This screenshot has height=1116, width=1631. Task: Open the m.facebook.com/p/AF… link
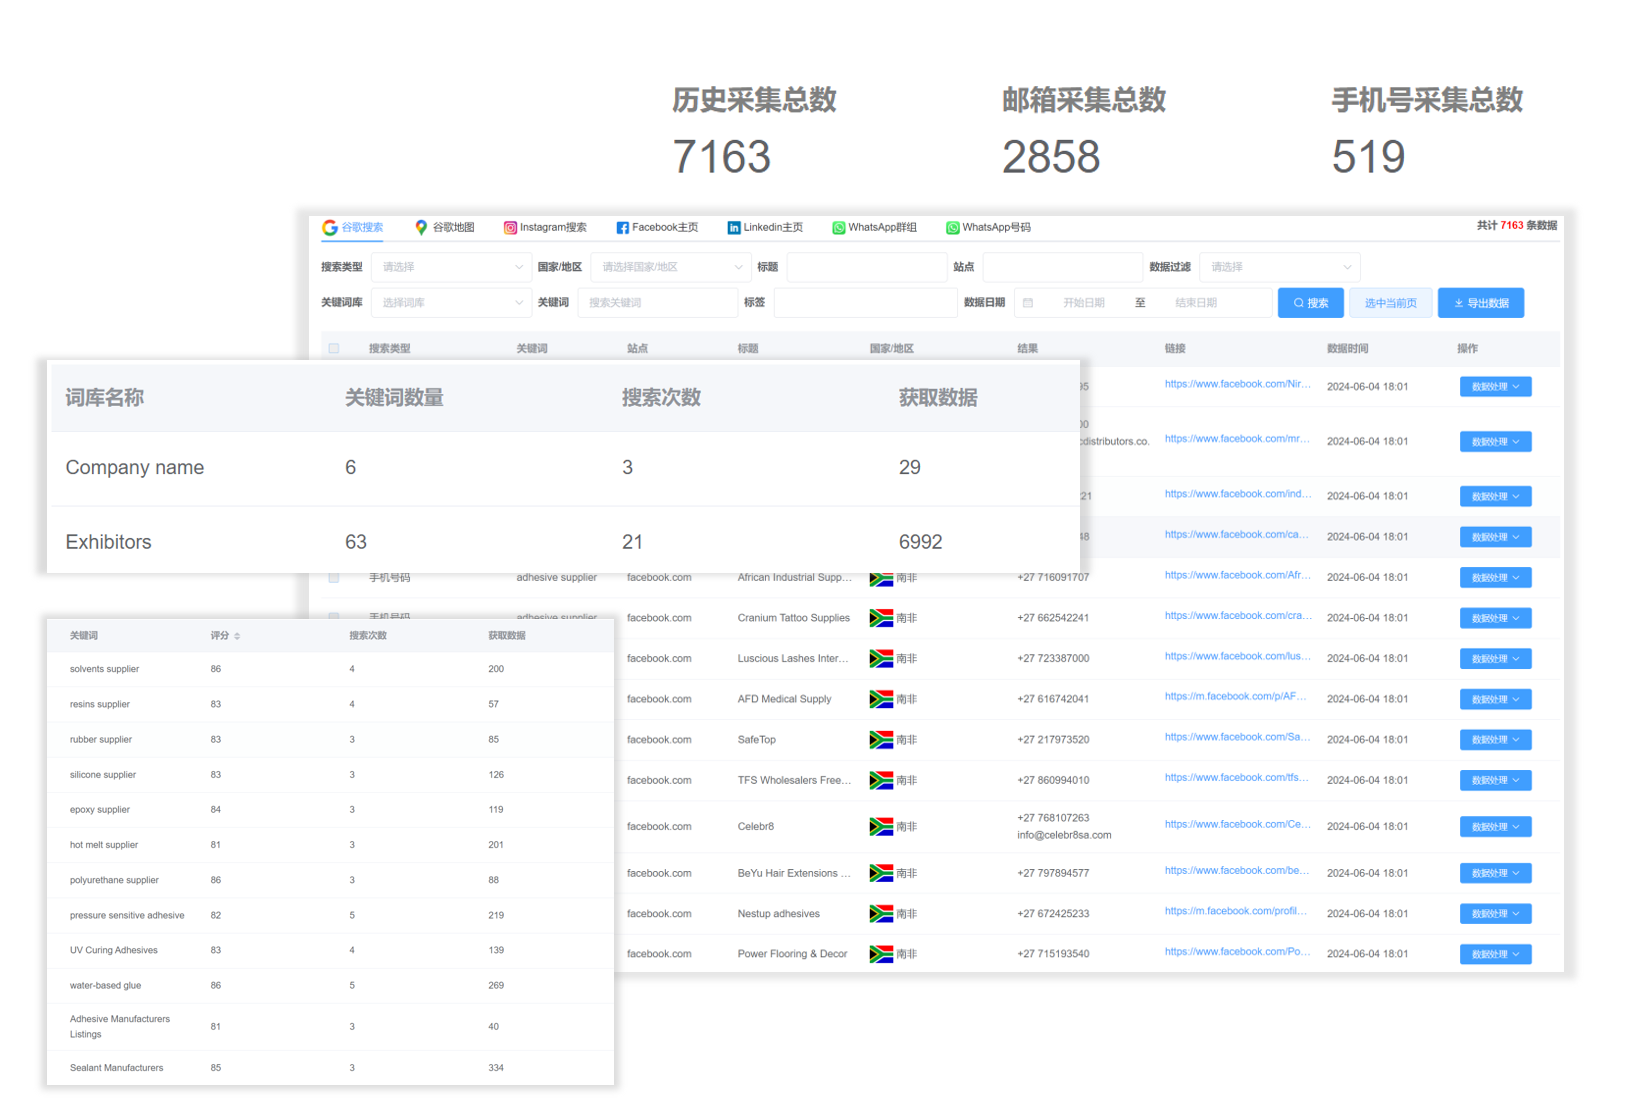pos(1236,696)
